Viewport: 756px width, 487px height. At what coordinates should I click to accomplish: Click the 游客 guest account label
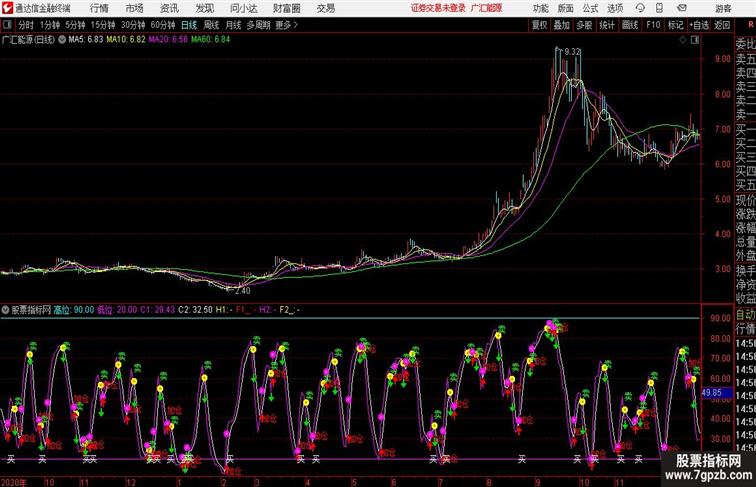coord(723,8)
